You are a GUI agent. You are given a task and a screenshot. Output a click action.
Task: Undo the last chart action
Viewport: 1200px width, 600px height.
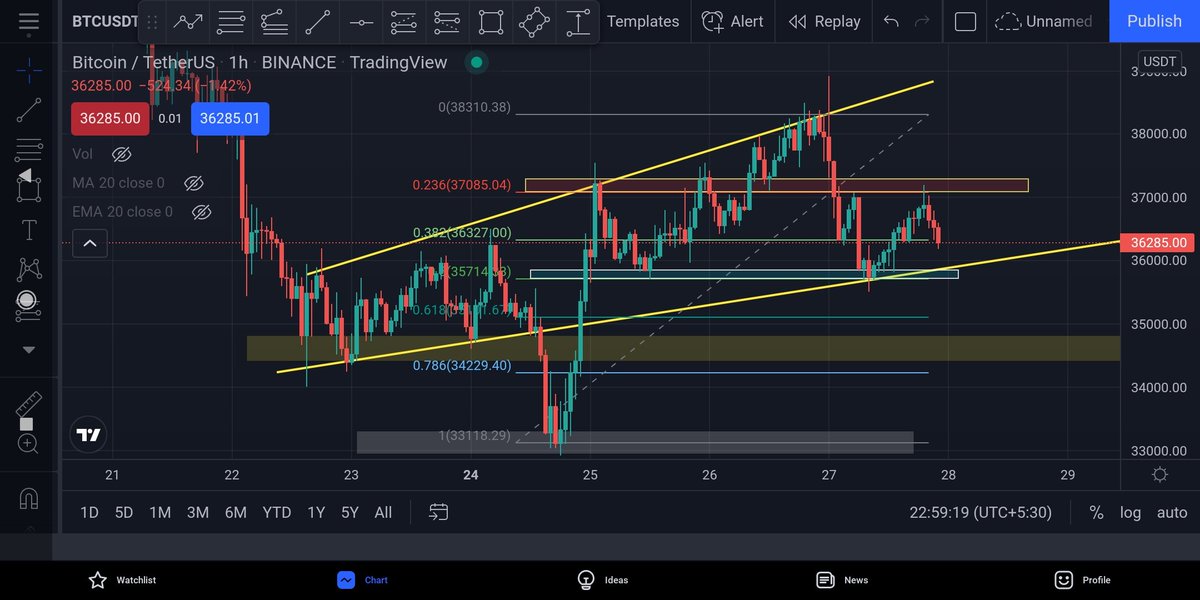click(891, 21)
